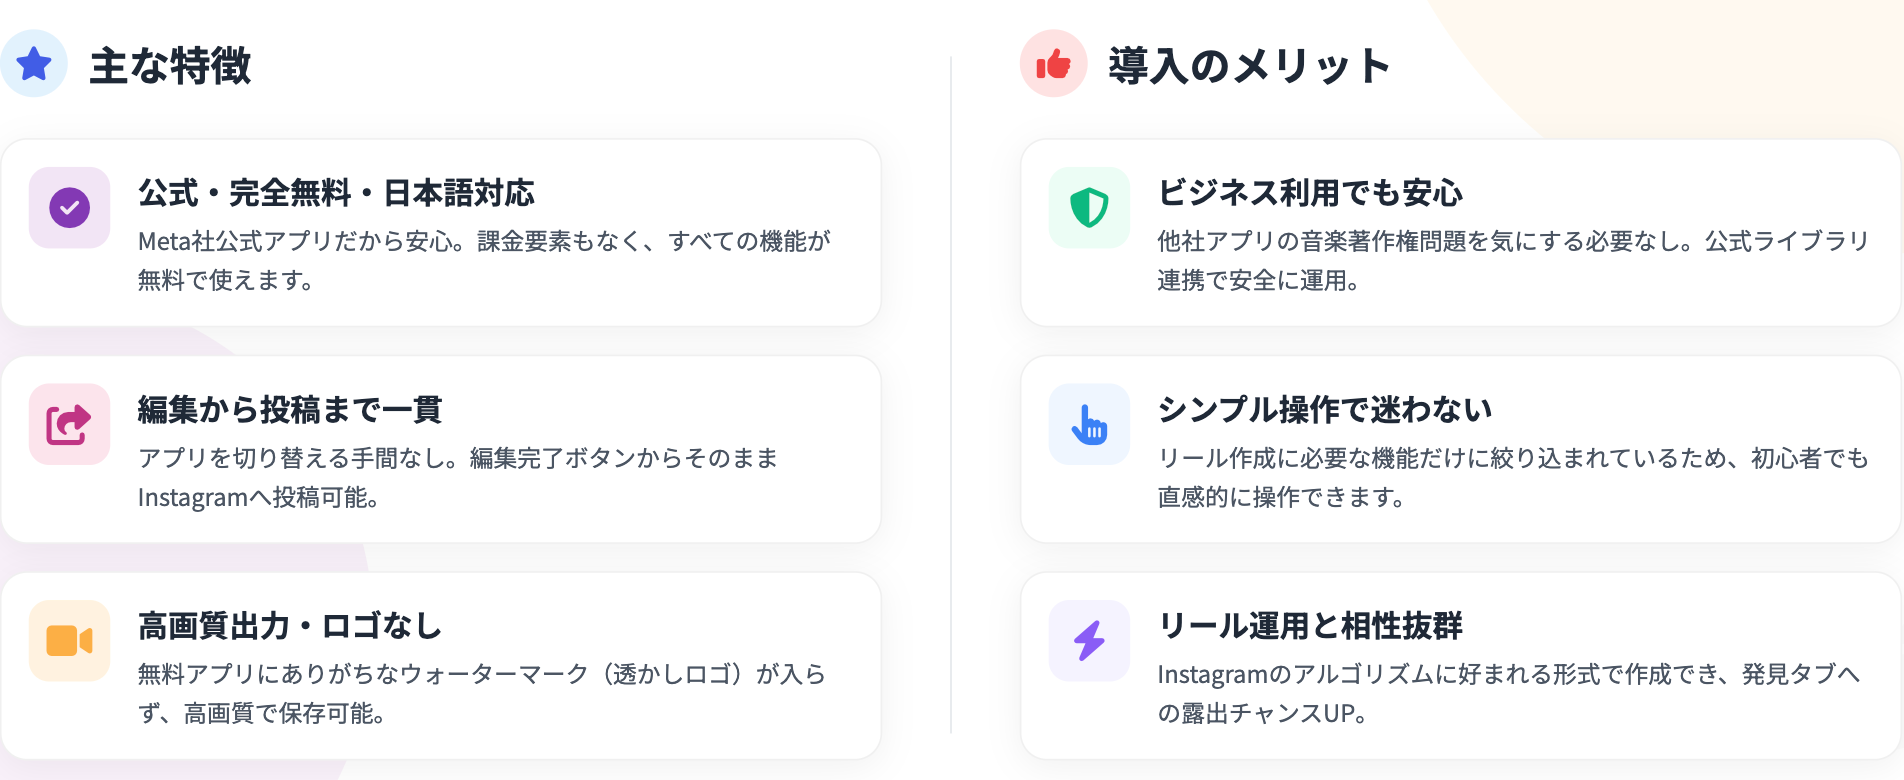Open the リール運用と相性抜群 card title
This screenshot has height=780, width=1904.
pos(1310,627)
